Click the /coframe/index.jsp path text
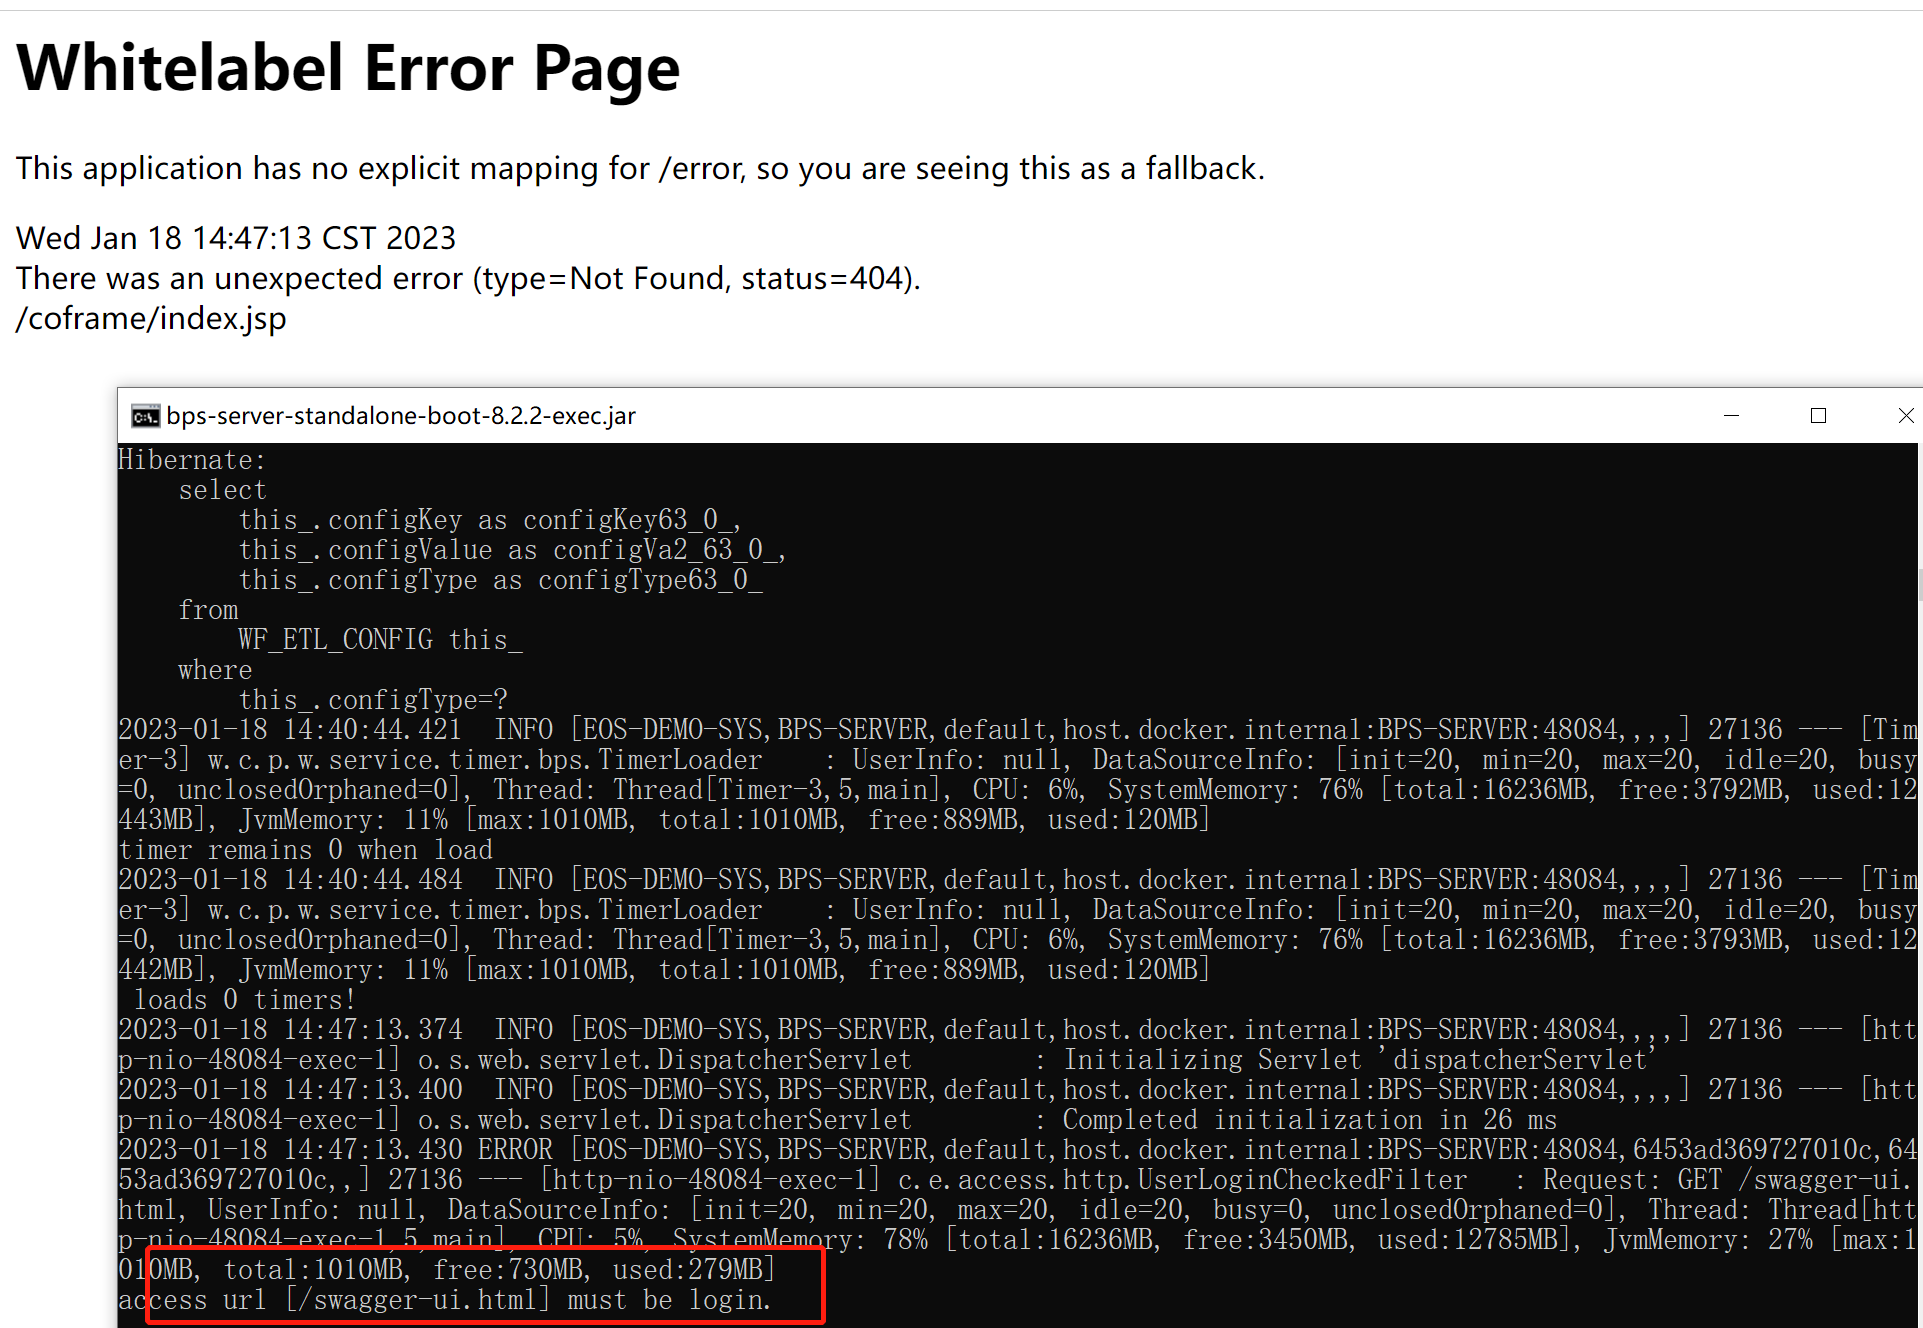The height and width of the screenshot is (1328, 1923). [151, 318]
